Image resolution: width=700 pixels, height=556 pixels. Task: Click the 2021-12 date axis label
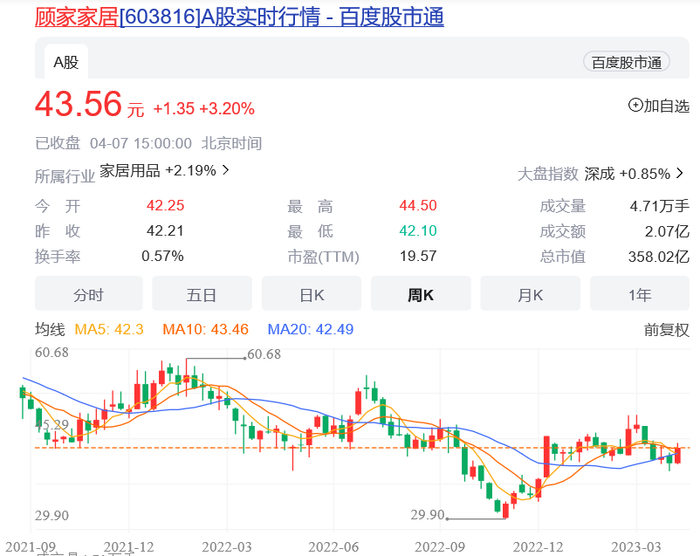pos(129,547)
